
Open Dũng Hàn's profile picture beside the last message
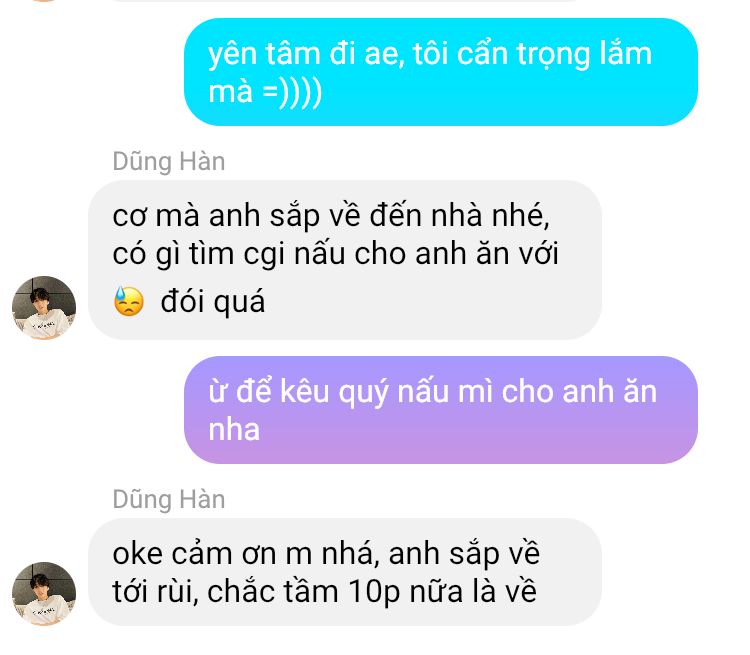44,594
